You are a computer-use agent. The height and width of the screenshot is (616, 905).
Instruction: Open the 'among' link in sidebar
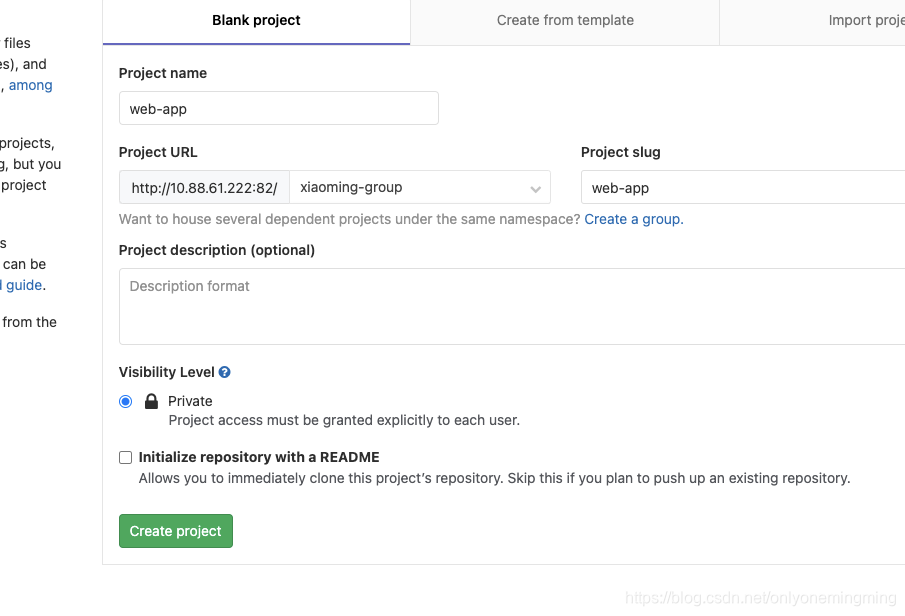[31, 85]
